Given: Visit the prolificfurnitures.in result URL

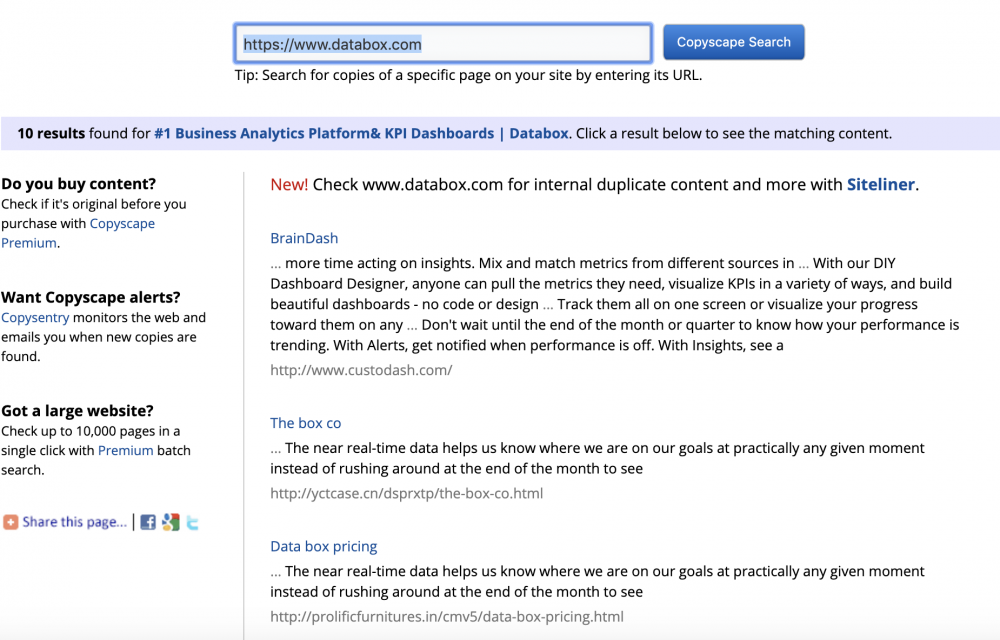Looking at the screenshot, I should click(446, 617).
